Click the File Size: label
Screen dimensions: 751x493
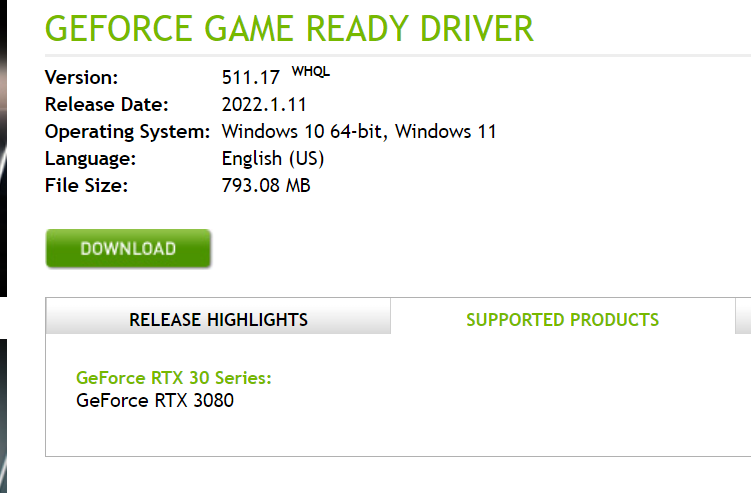(87, 185)
